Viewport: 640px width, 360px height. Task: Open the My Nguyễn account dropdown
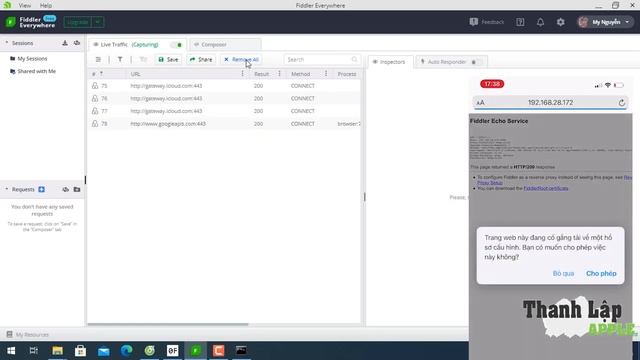[x=604, y=22]
